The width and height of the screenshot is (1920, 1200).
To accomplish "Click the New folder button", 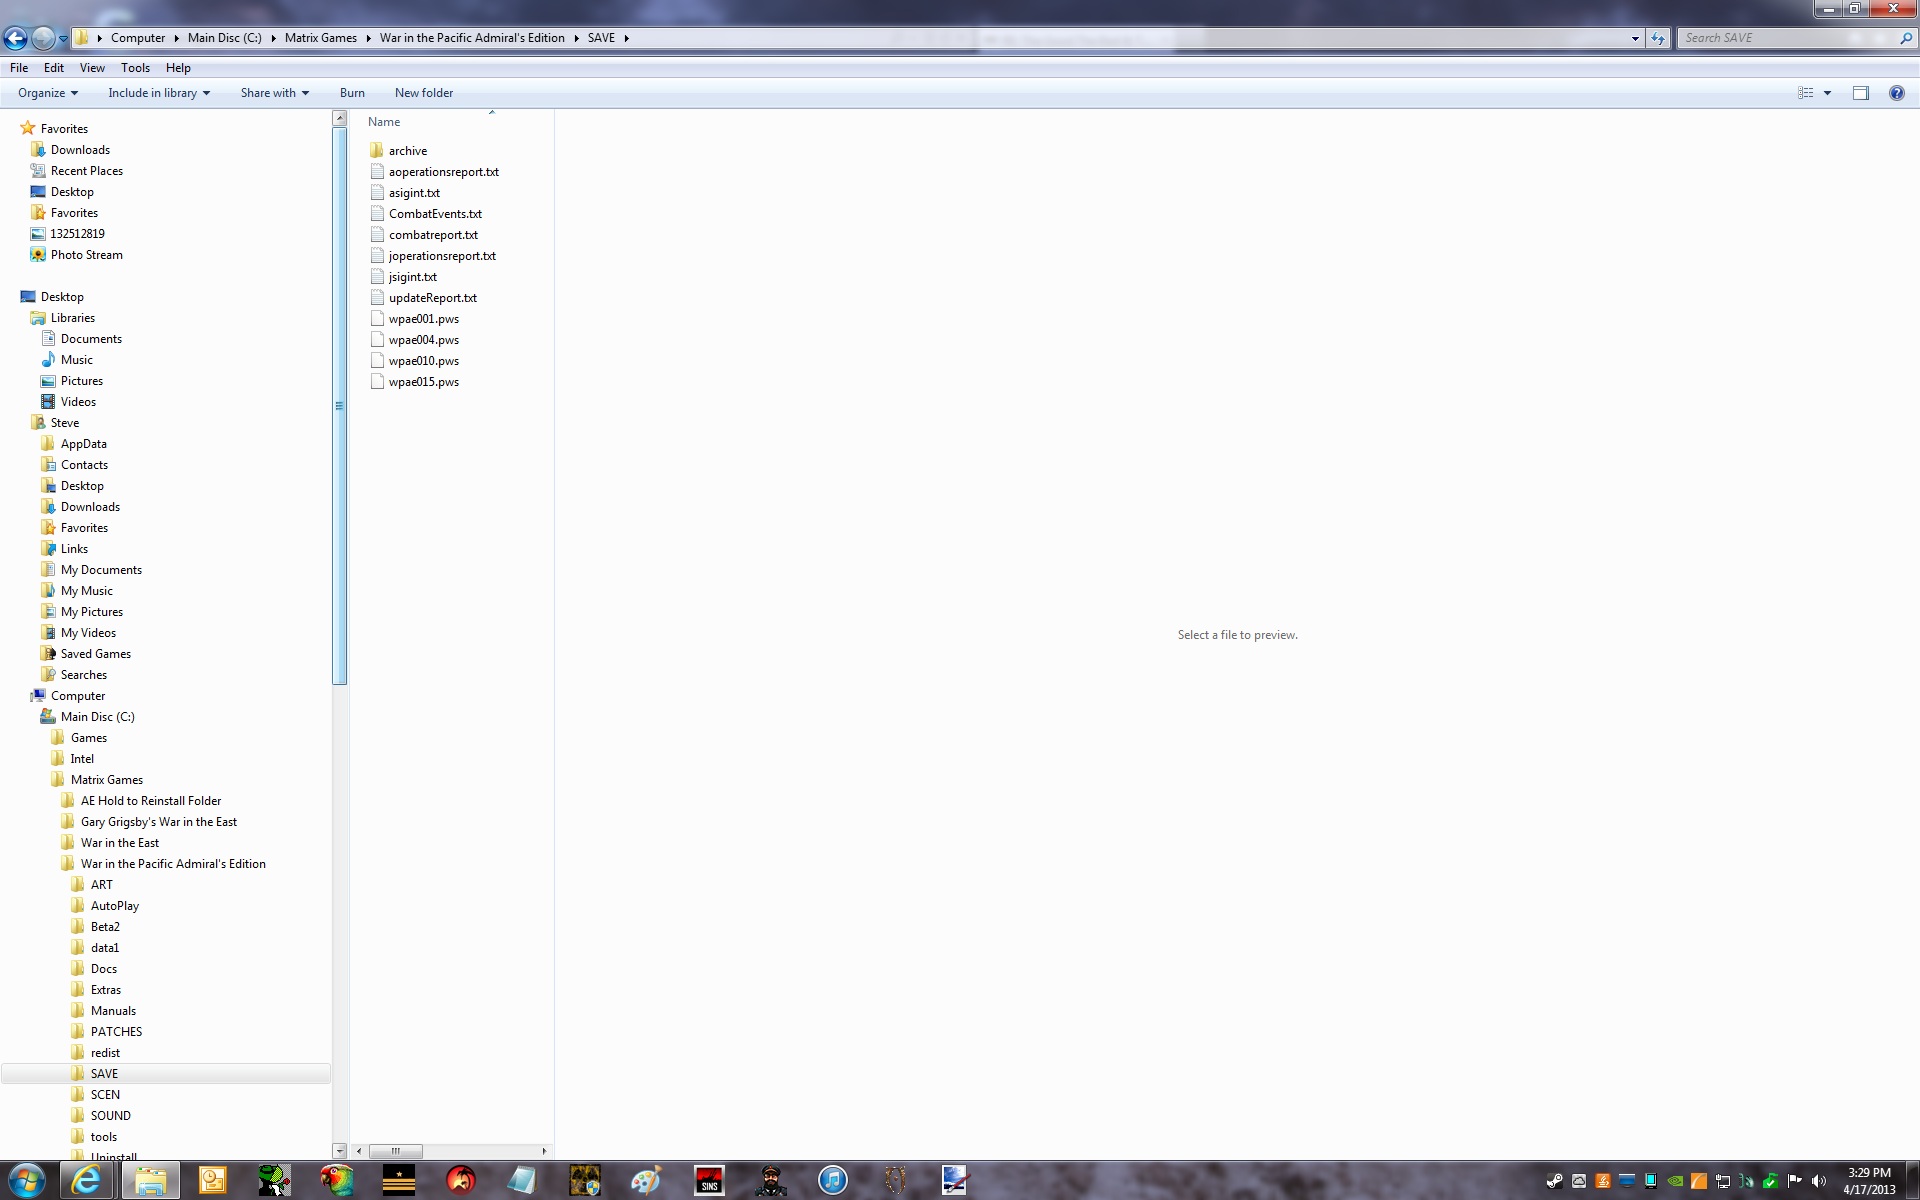I will (x=423, y=93).
